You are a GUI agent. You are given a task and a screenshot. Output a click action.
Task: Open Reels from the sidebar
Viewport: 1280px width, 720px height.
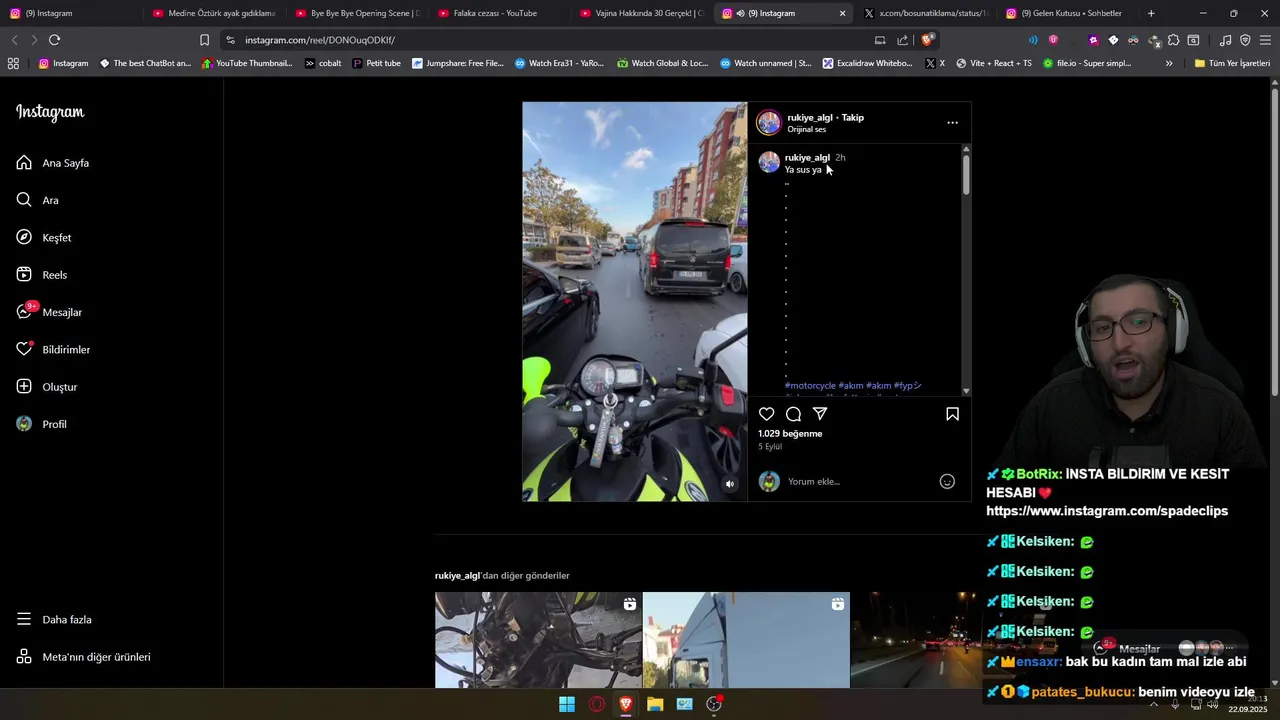(x=42, y=275)
